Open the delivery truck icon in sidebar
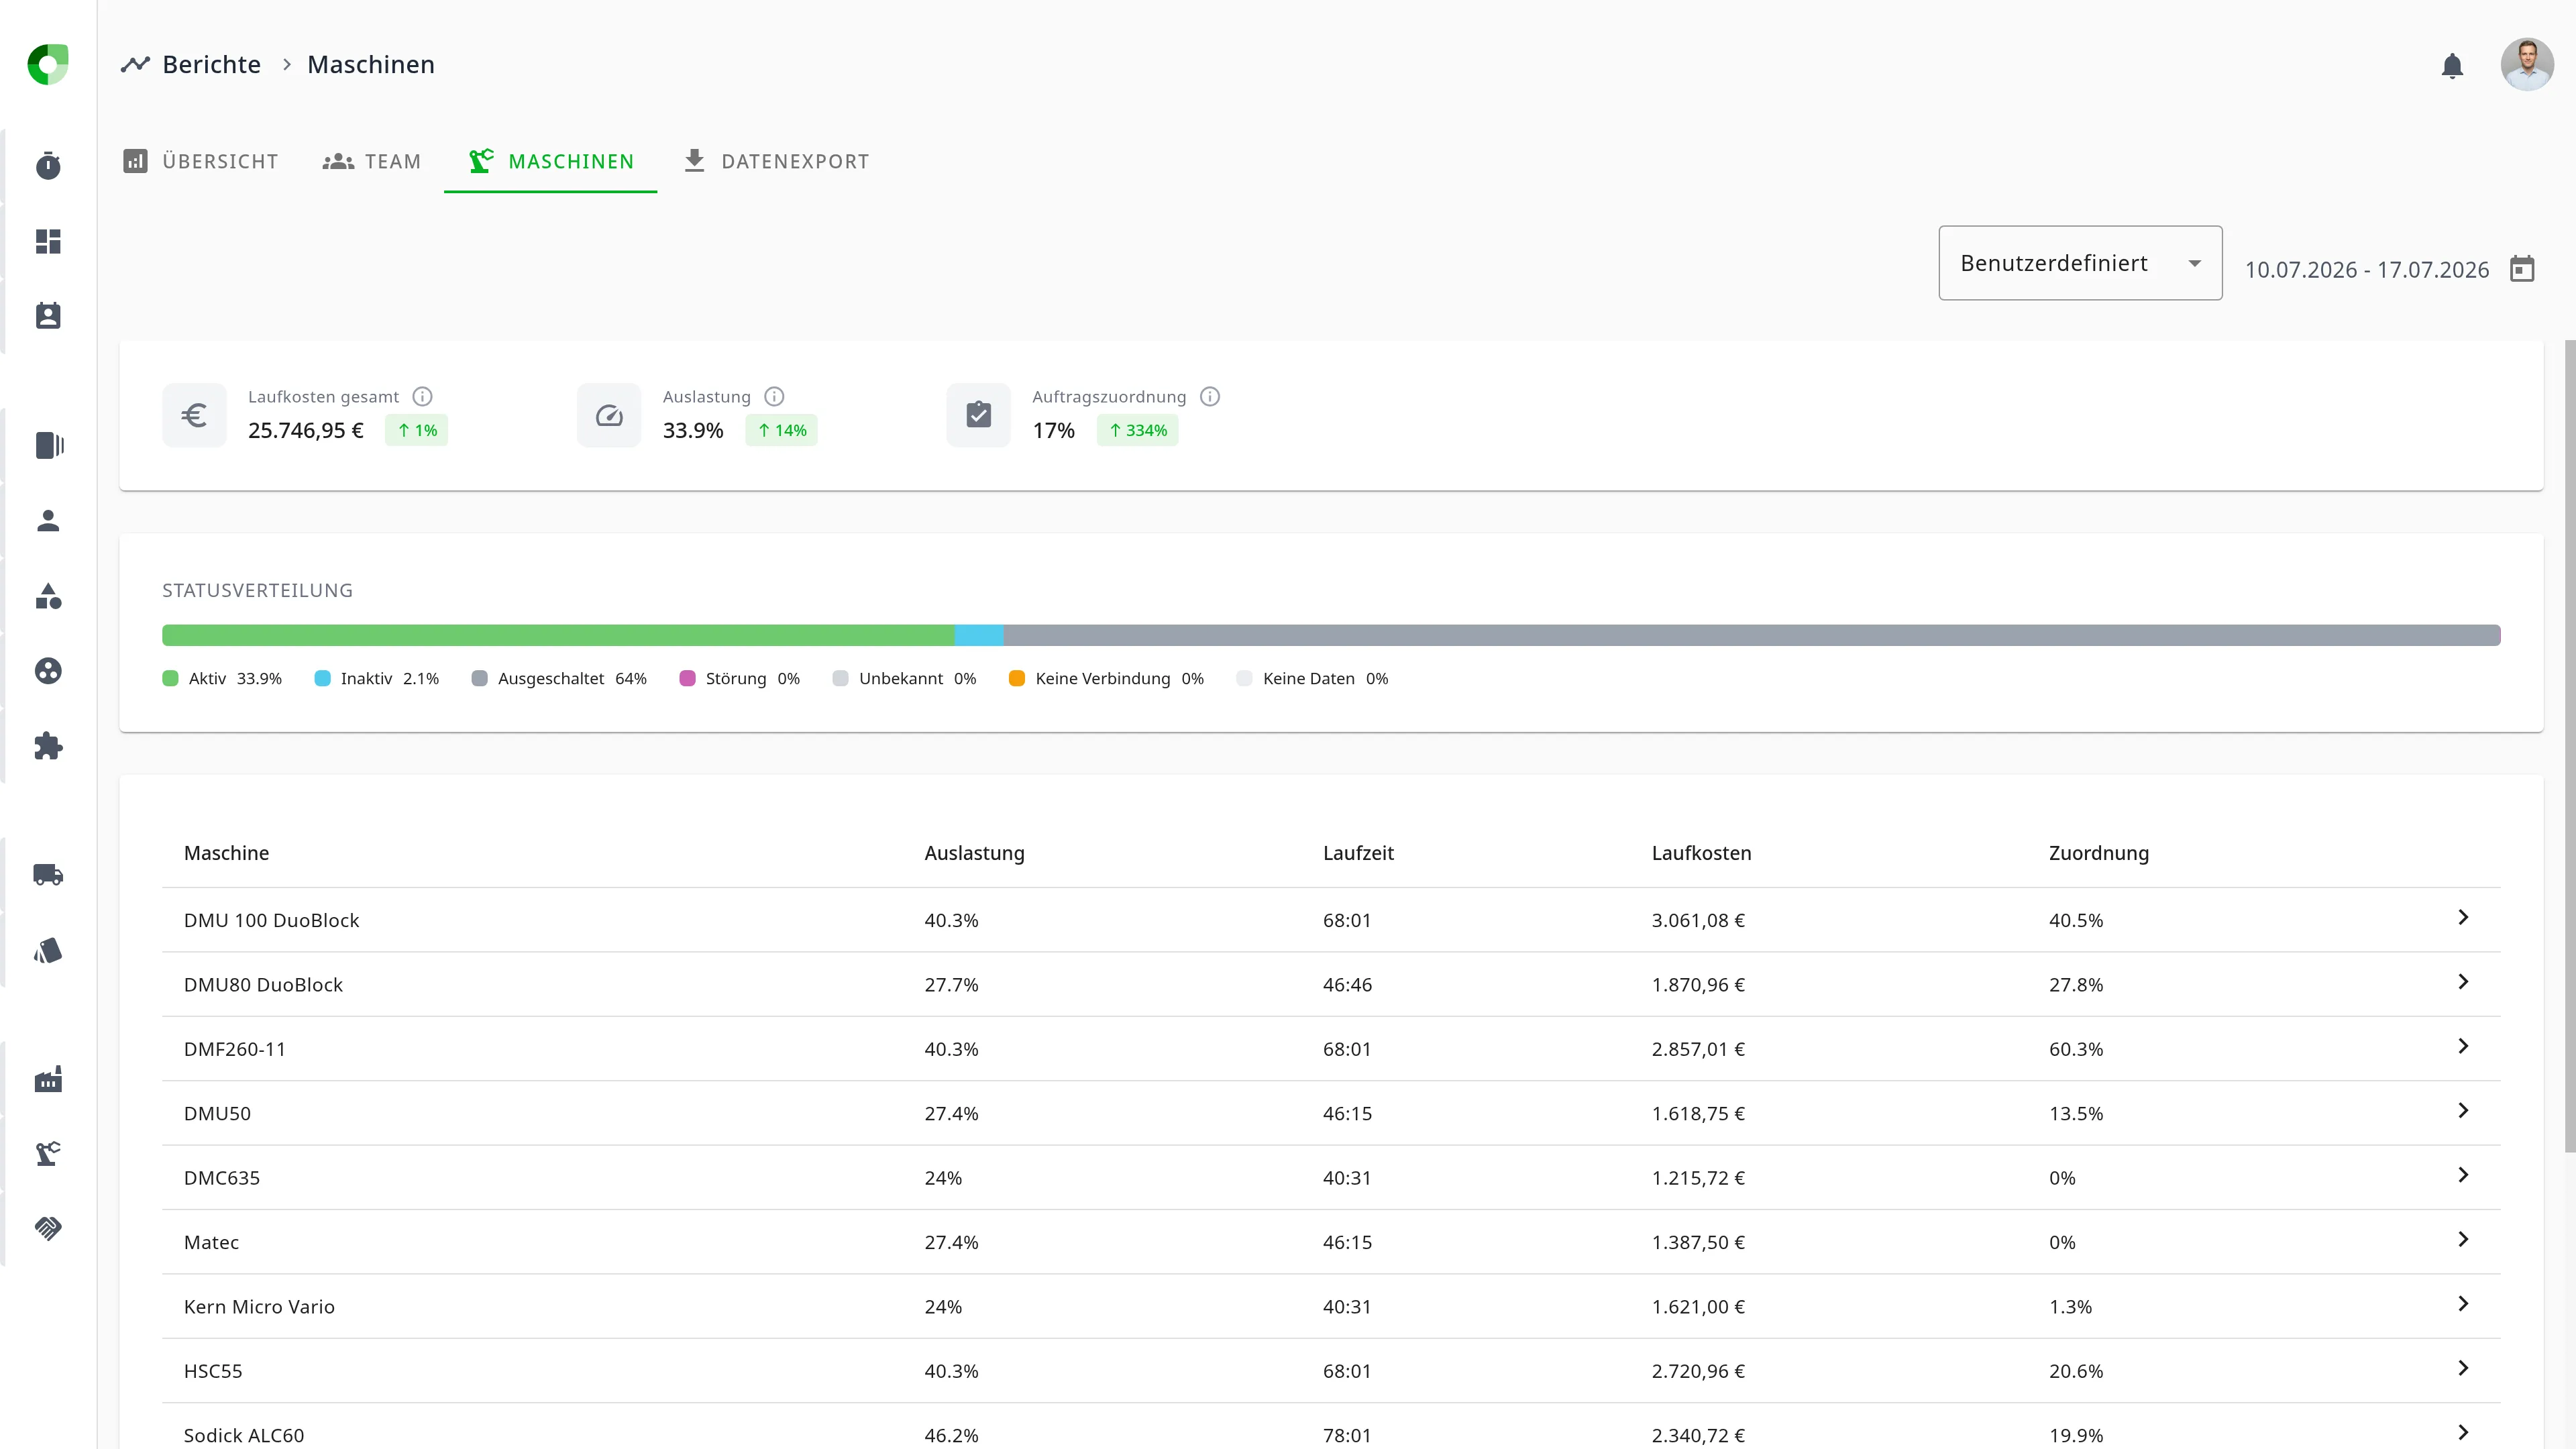The image size is (2576, 1449). 48,875
